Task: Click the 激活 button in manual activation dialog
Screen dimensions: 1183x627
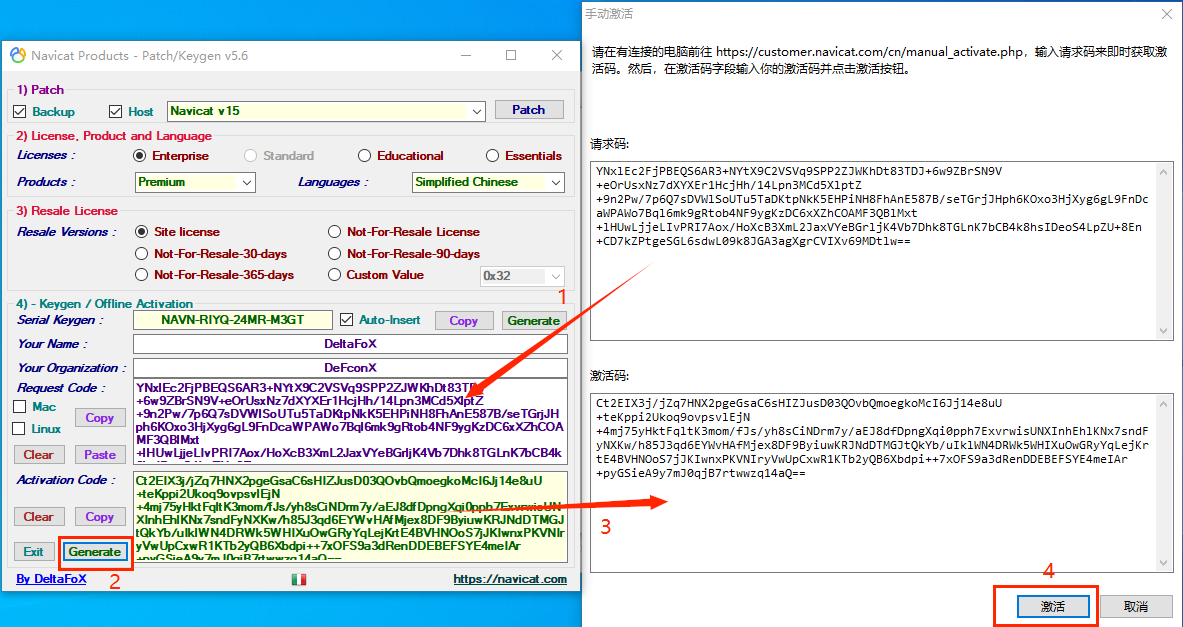Action: [1052, 606]
